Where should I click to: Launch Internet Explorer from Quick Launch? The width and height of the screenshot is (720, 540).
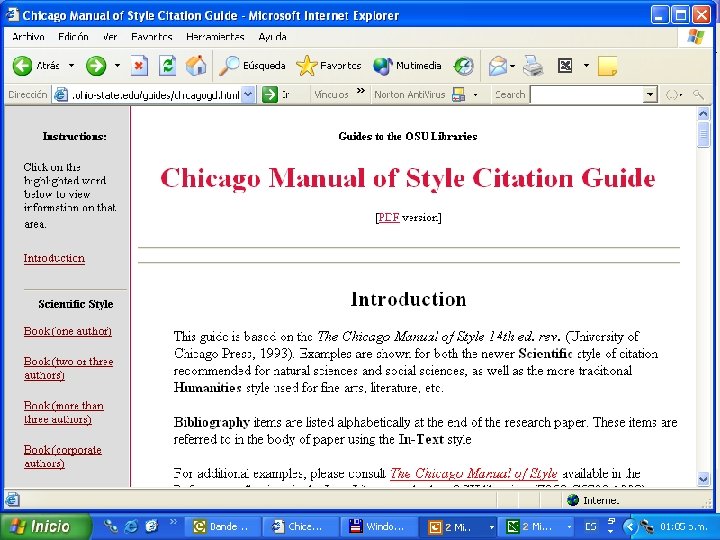tap(131, 526)
